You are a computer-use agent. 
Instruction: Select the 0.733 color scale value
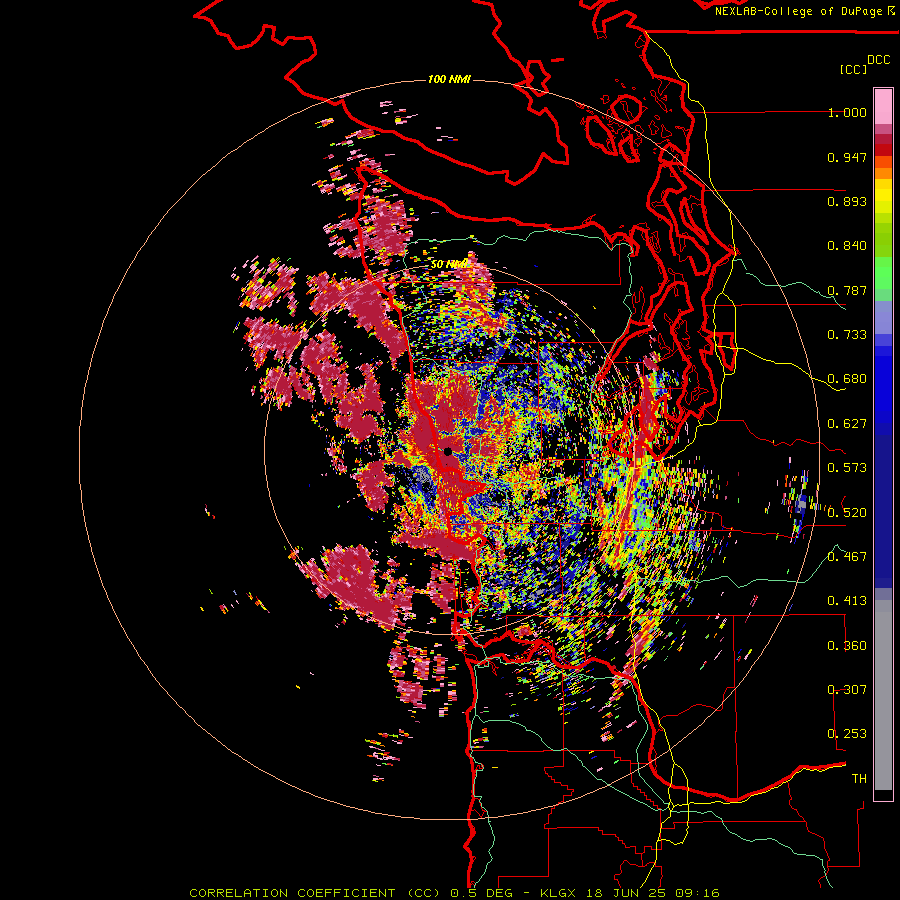[847, 335]
